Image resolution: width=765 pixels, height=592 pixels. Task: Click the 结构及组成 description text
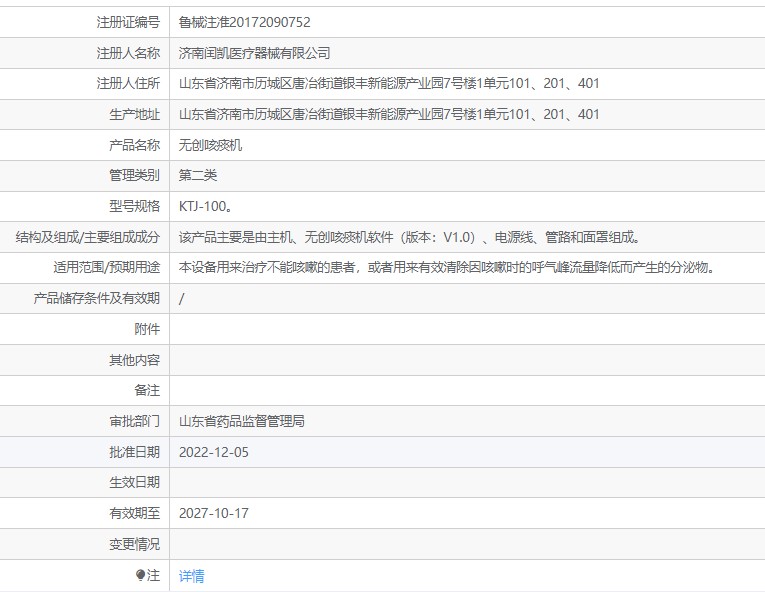(x=410, y=237)
